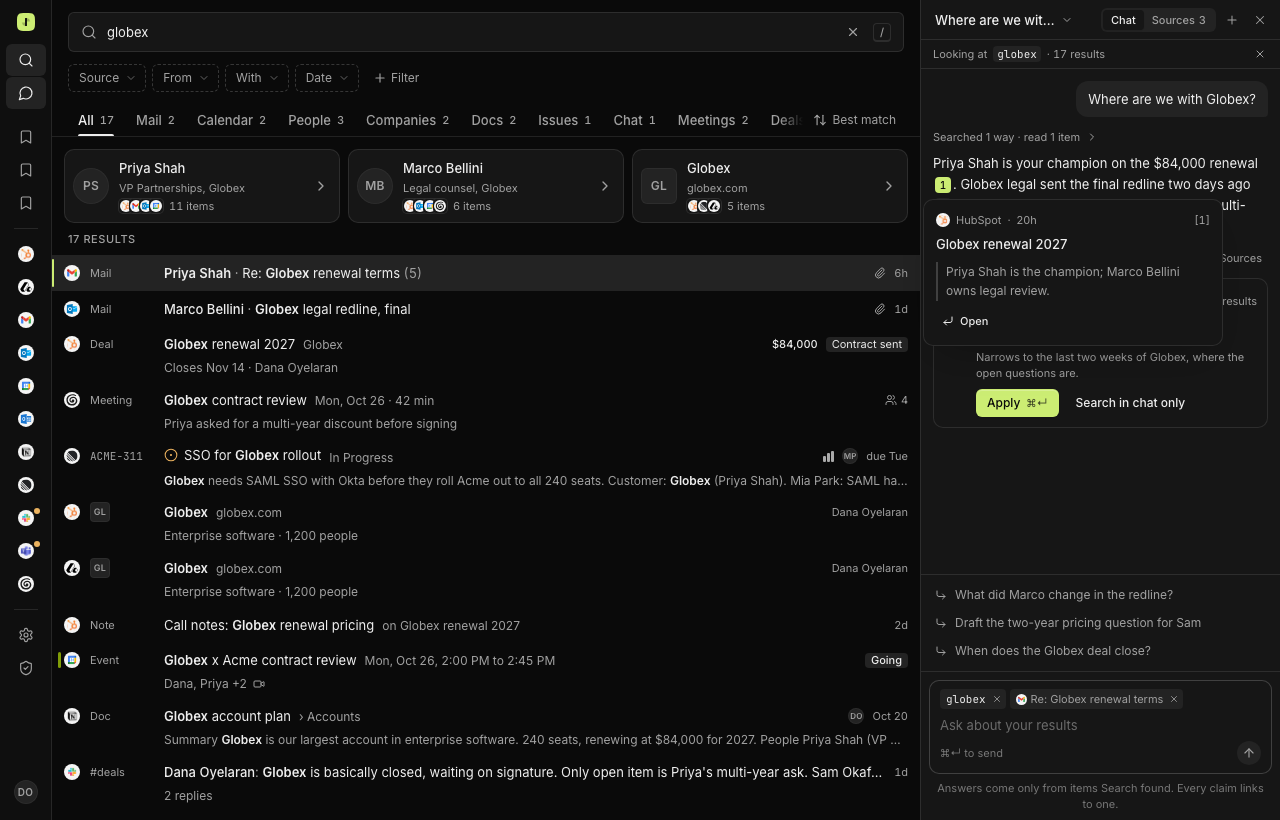Image resolution: width=1280 pixels, height=820 pixels.
Task: Open HubSpot source in the sidebar
Action: tap(26, 254)
